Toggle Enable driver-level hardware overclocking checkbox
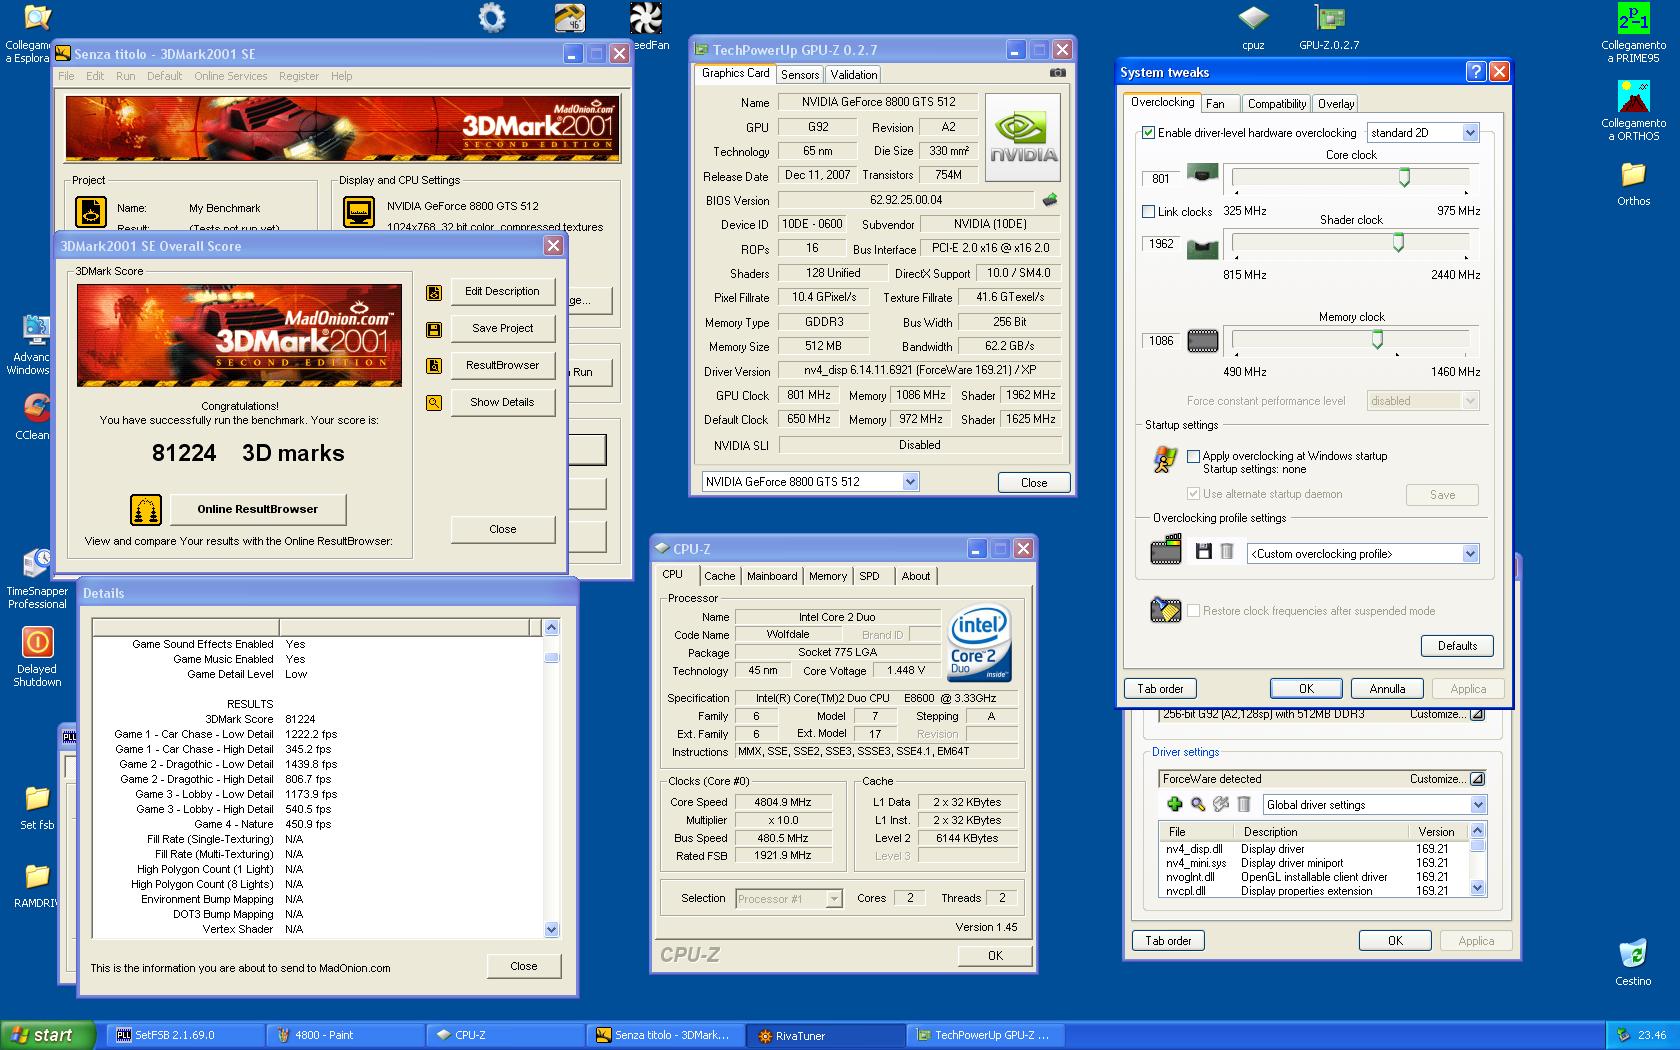The image size is (1680, 1050). [1148, 133]
